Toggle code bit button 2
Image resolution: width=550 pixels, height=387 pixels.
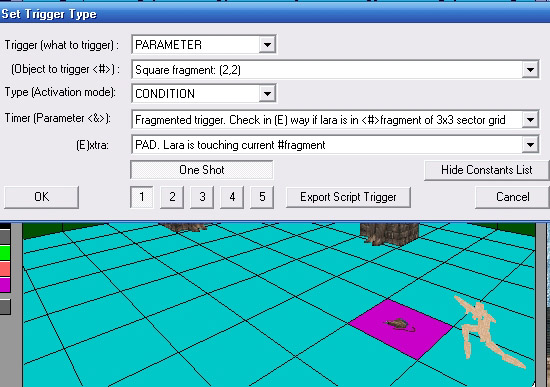coord(172,197)
